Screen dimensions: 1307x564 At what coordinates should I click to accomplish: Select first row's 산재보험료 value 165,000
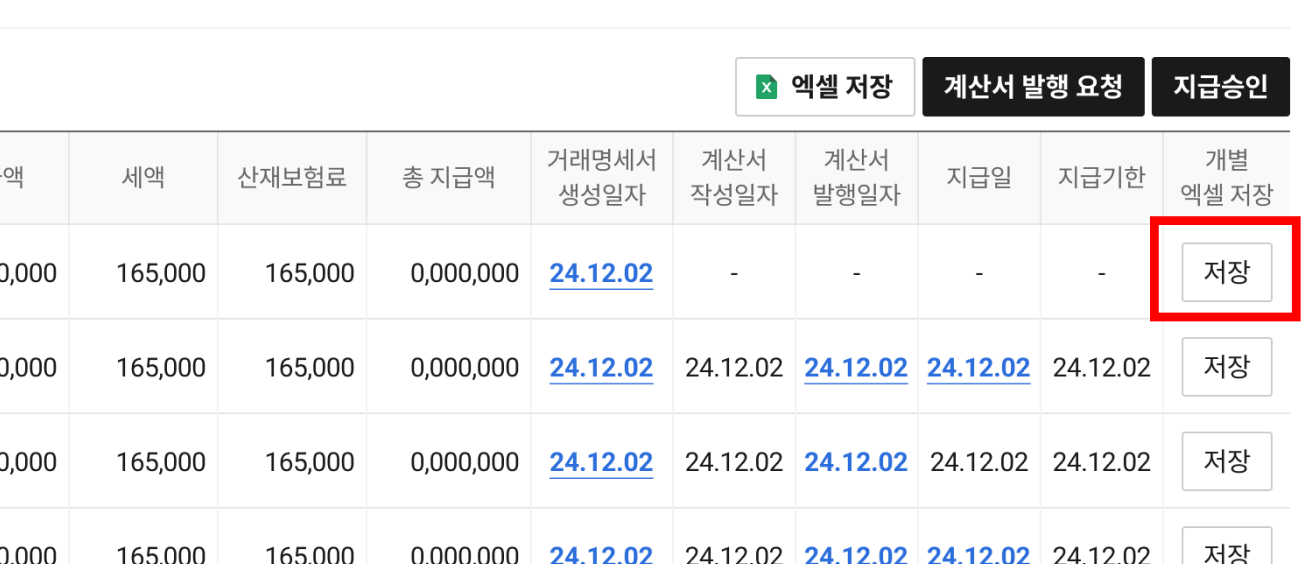310,273
